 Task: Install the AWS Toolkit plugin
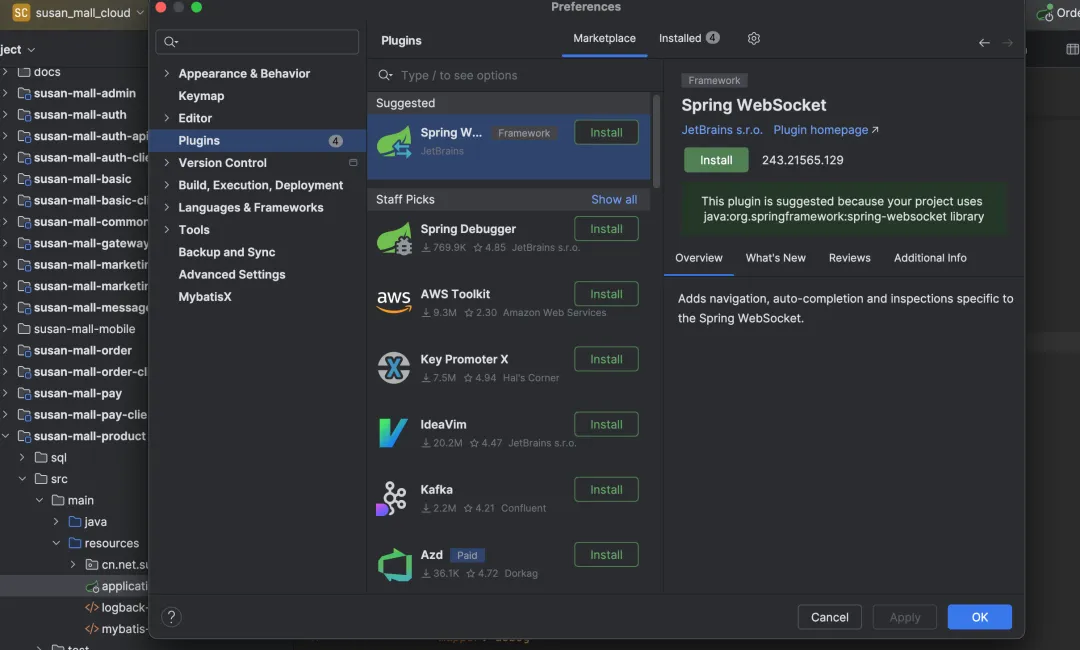pyautogui.click(x=606, y=294)
